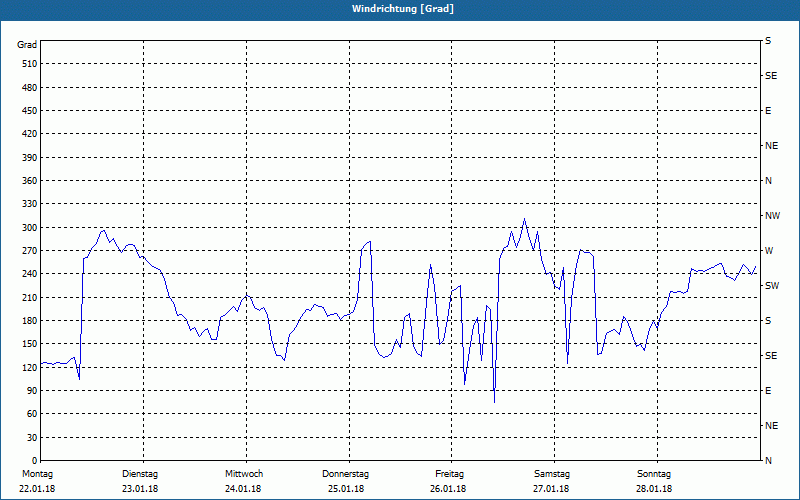Select the 360 degree axis label
800x500 pixels.
pyautogui.click(x=30, y=181)
